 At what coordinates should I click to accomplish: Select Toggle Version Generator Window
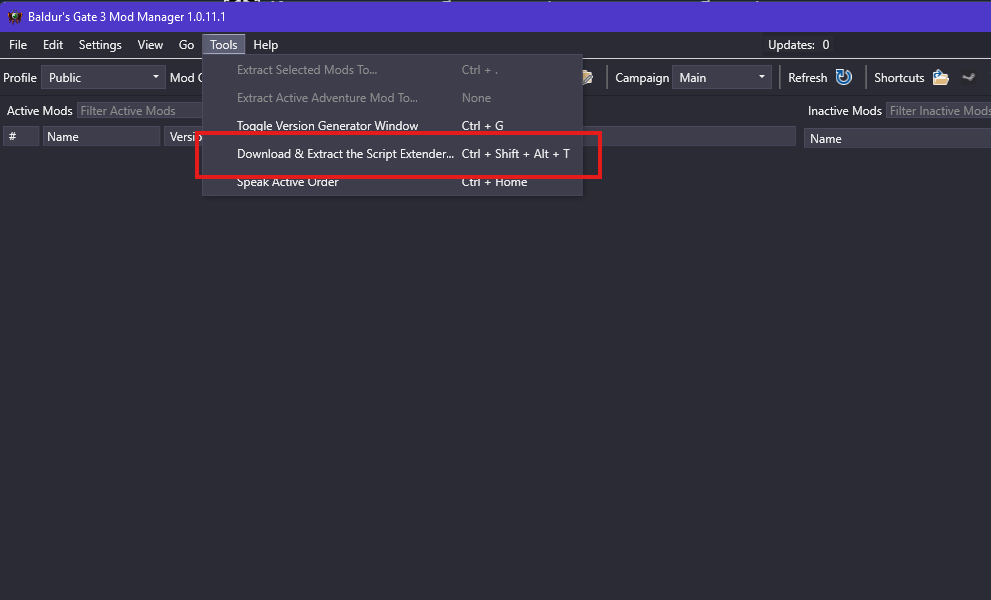click(392, 126)
